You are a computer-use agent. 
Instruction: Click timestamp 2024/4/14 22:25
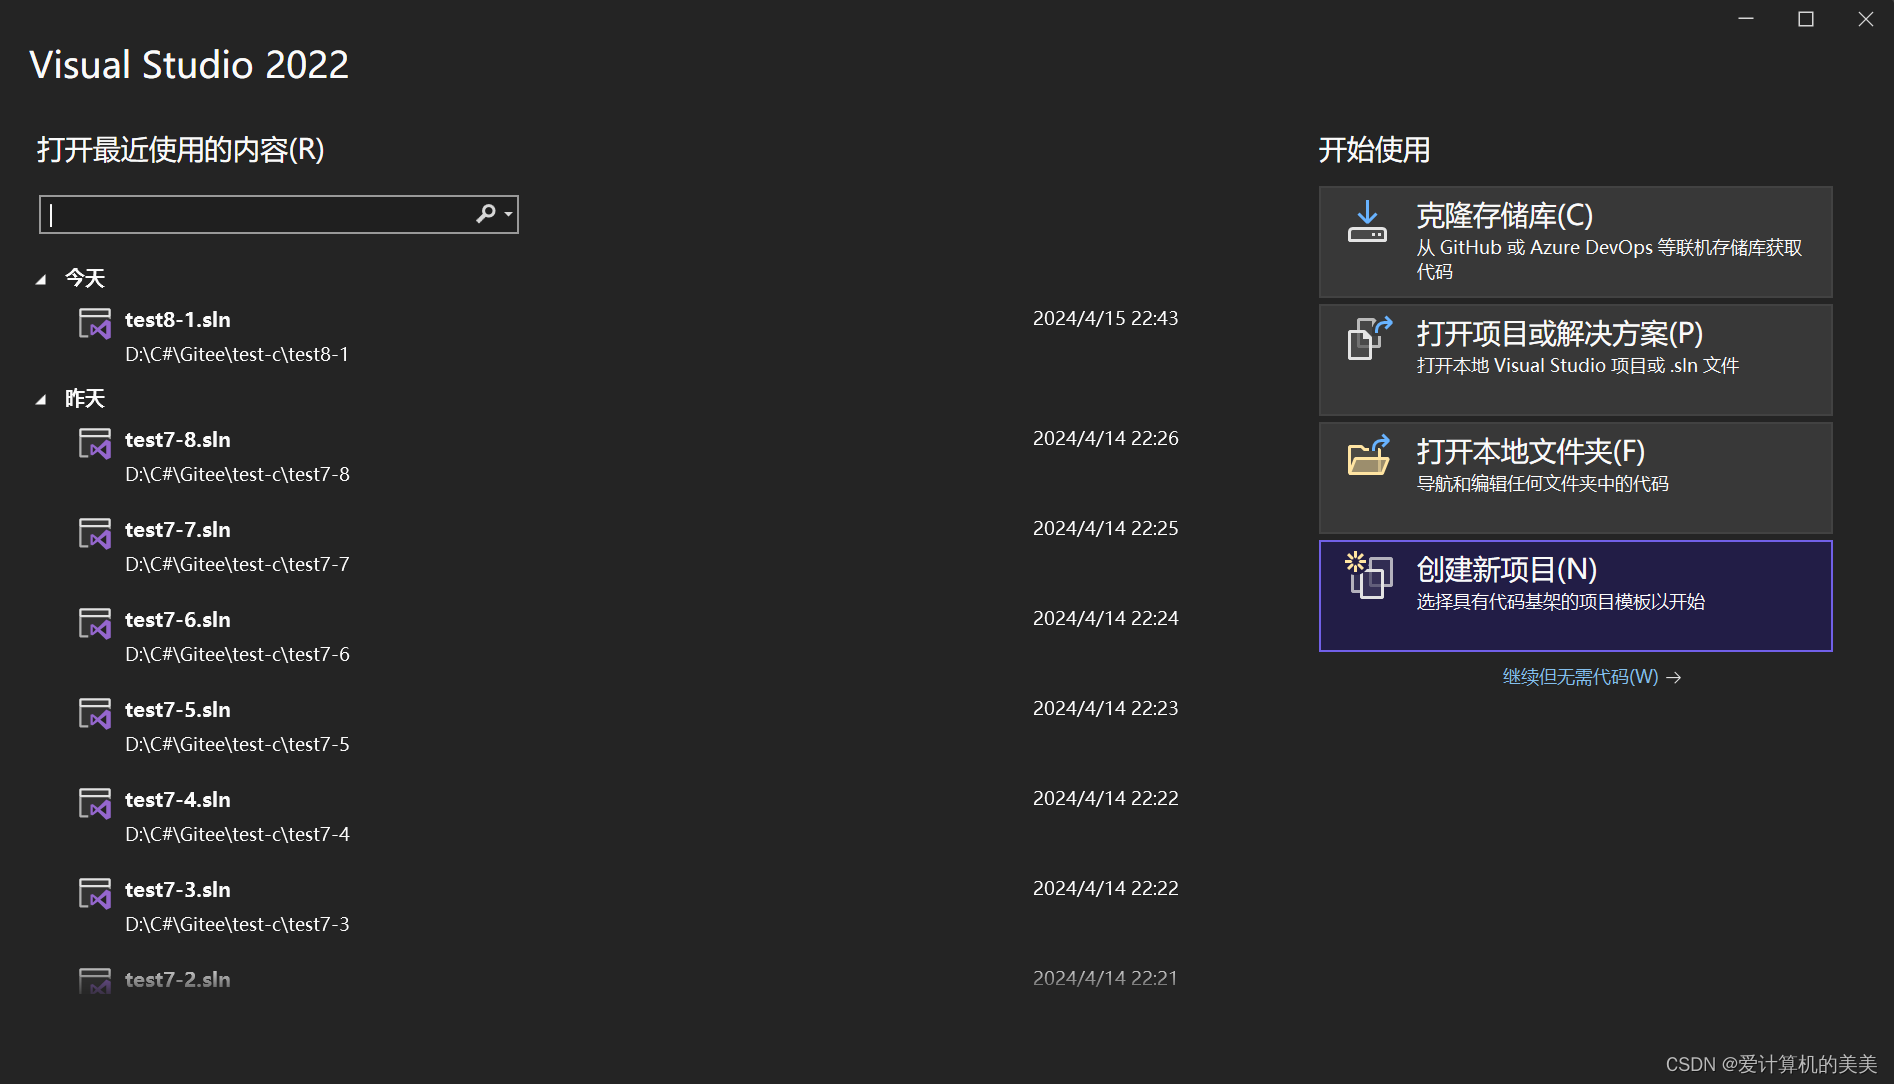[1105, 528]
